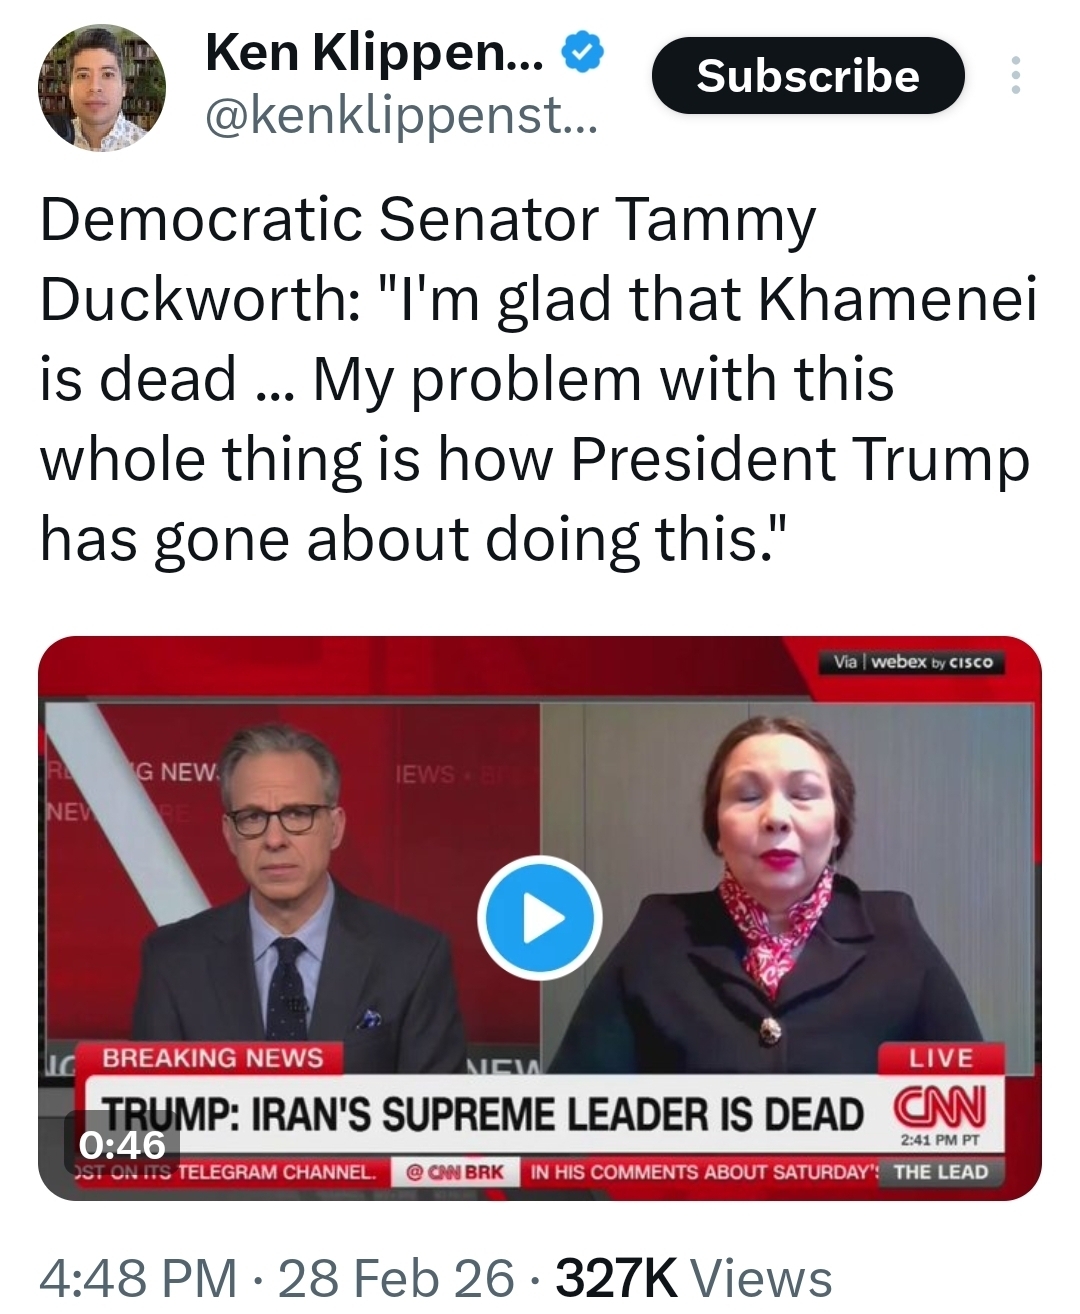1080x1314 pixels.
Task: Click the 2:41 PM PT broadcast time
Action: click(x=938, y=1141)
